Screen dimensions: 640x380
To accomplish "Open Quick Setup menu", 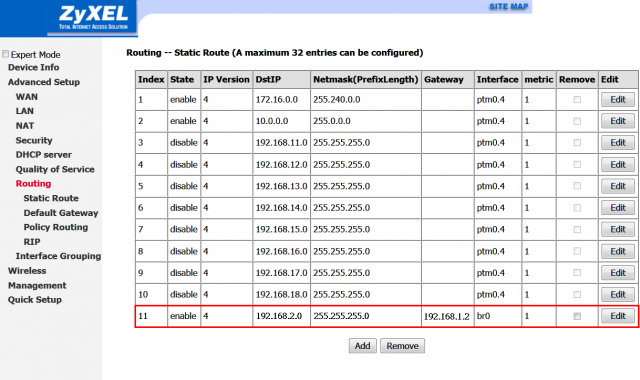I will [x=35, y=300].
